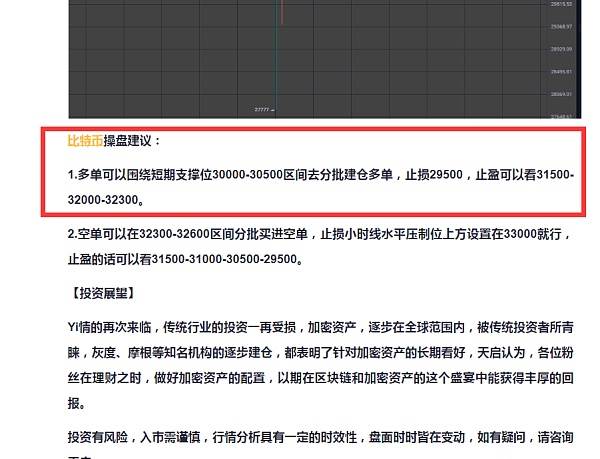
Task: Click the 【投资展望】 heading
Action: pyautogui.click(x=103, y=293)
